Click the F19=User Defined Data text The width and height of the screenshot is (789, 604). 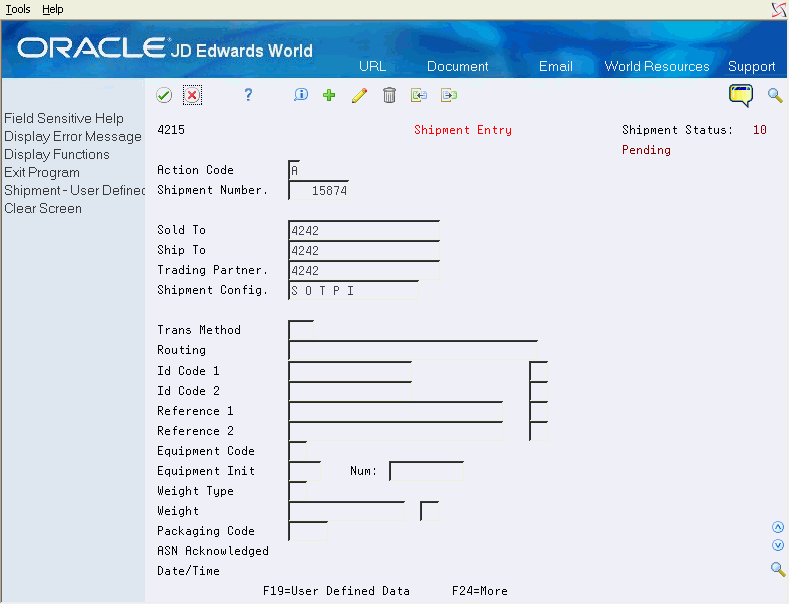point(336,591)
